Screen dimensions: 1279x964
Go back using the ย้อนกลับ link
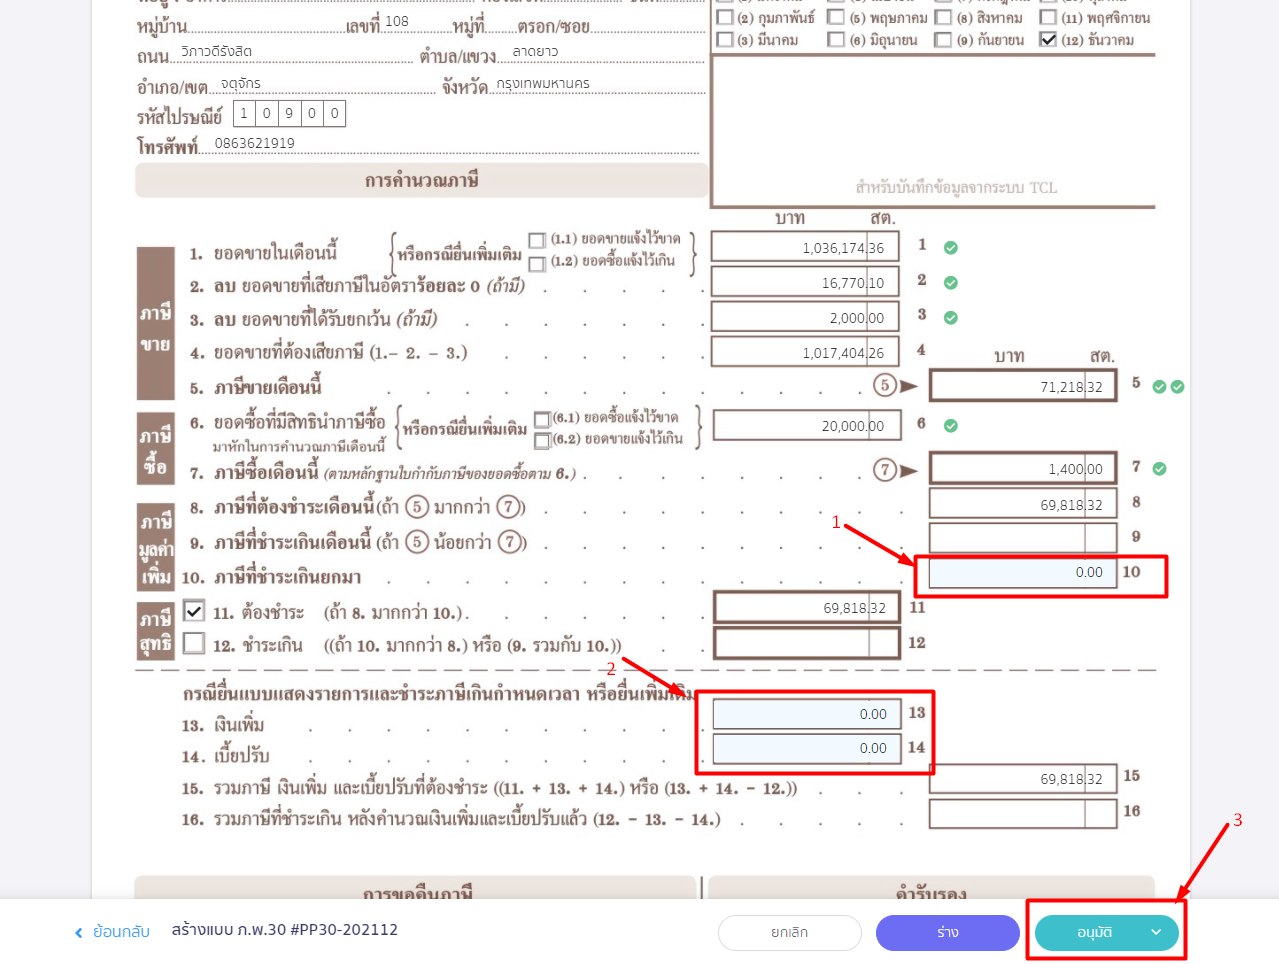click(120, 932)
